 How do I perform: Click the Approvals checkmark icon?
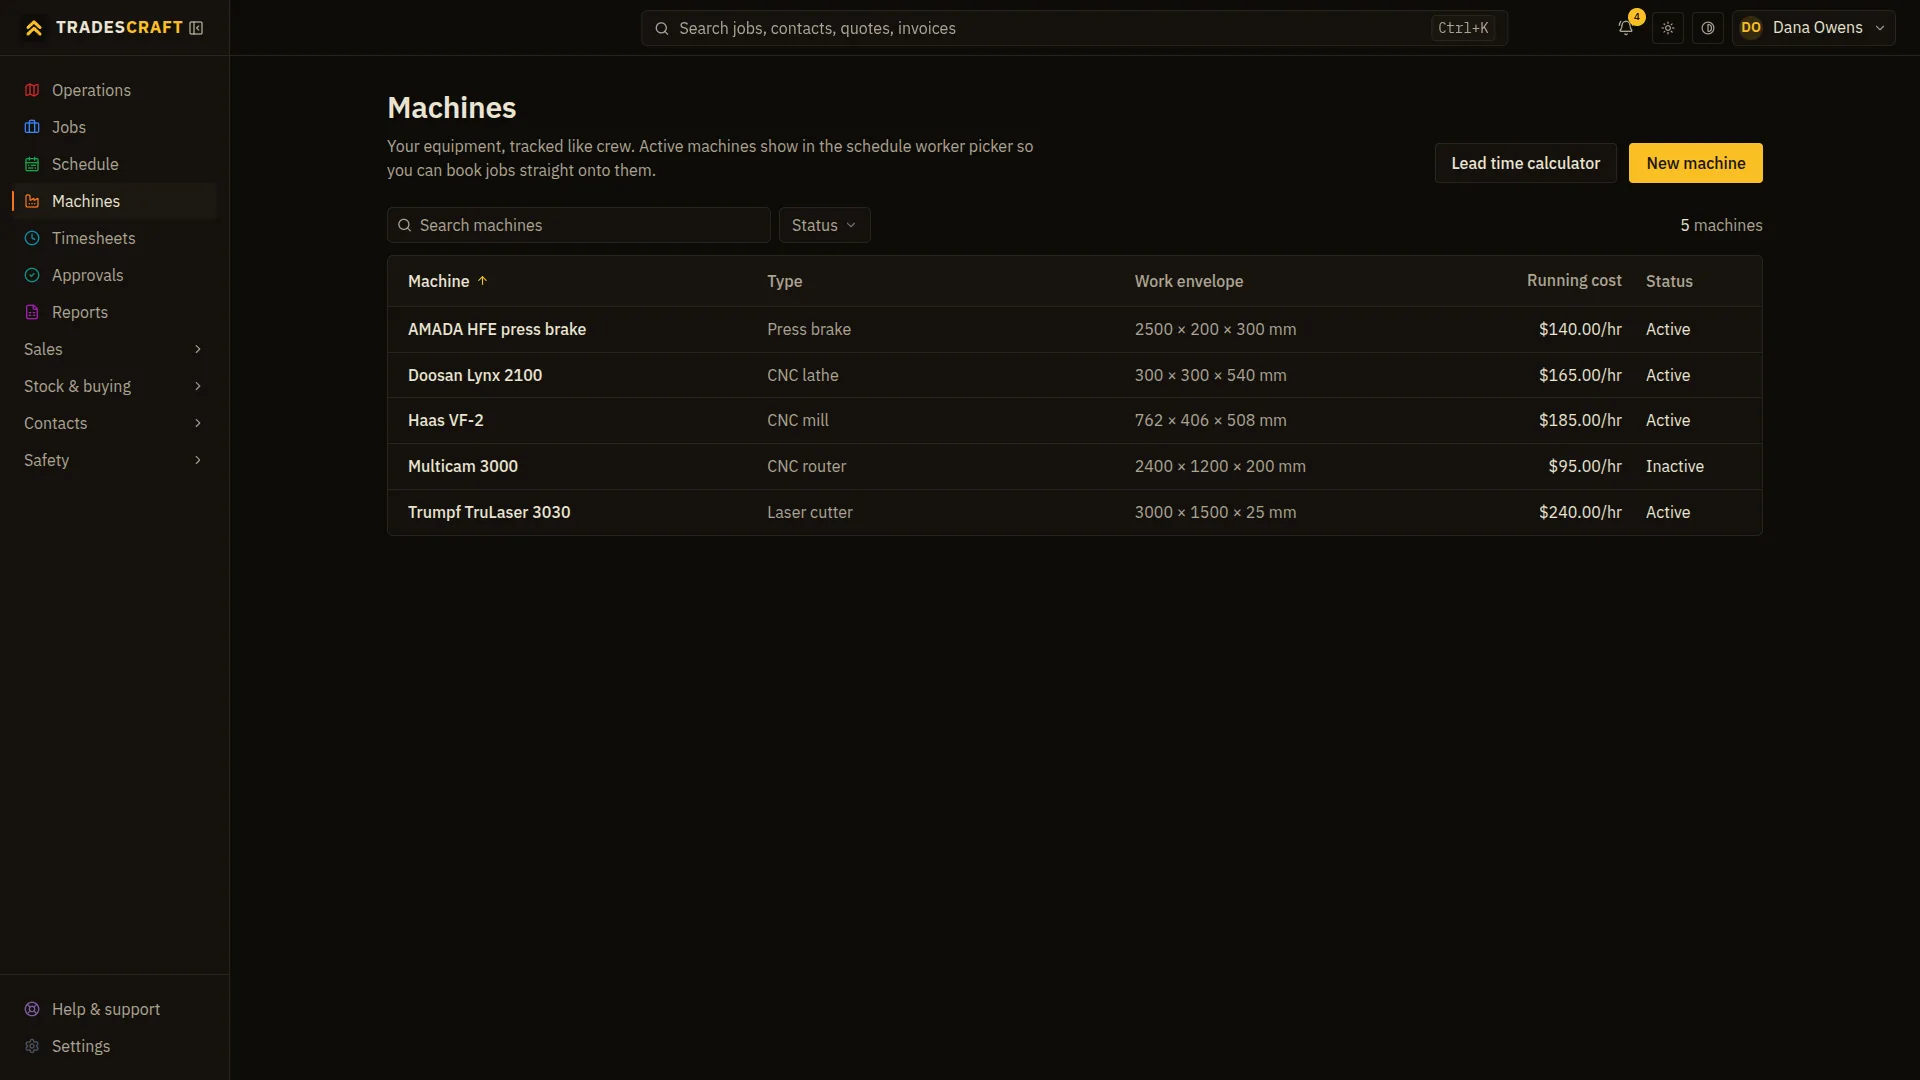pyautogui.click(x=32, y=275)
